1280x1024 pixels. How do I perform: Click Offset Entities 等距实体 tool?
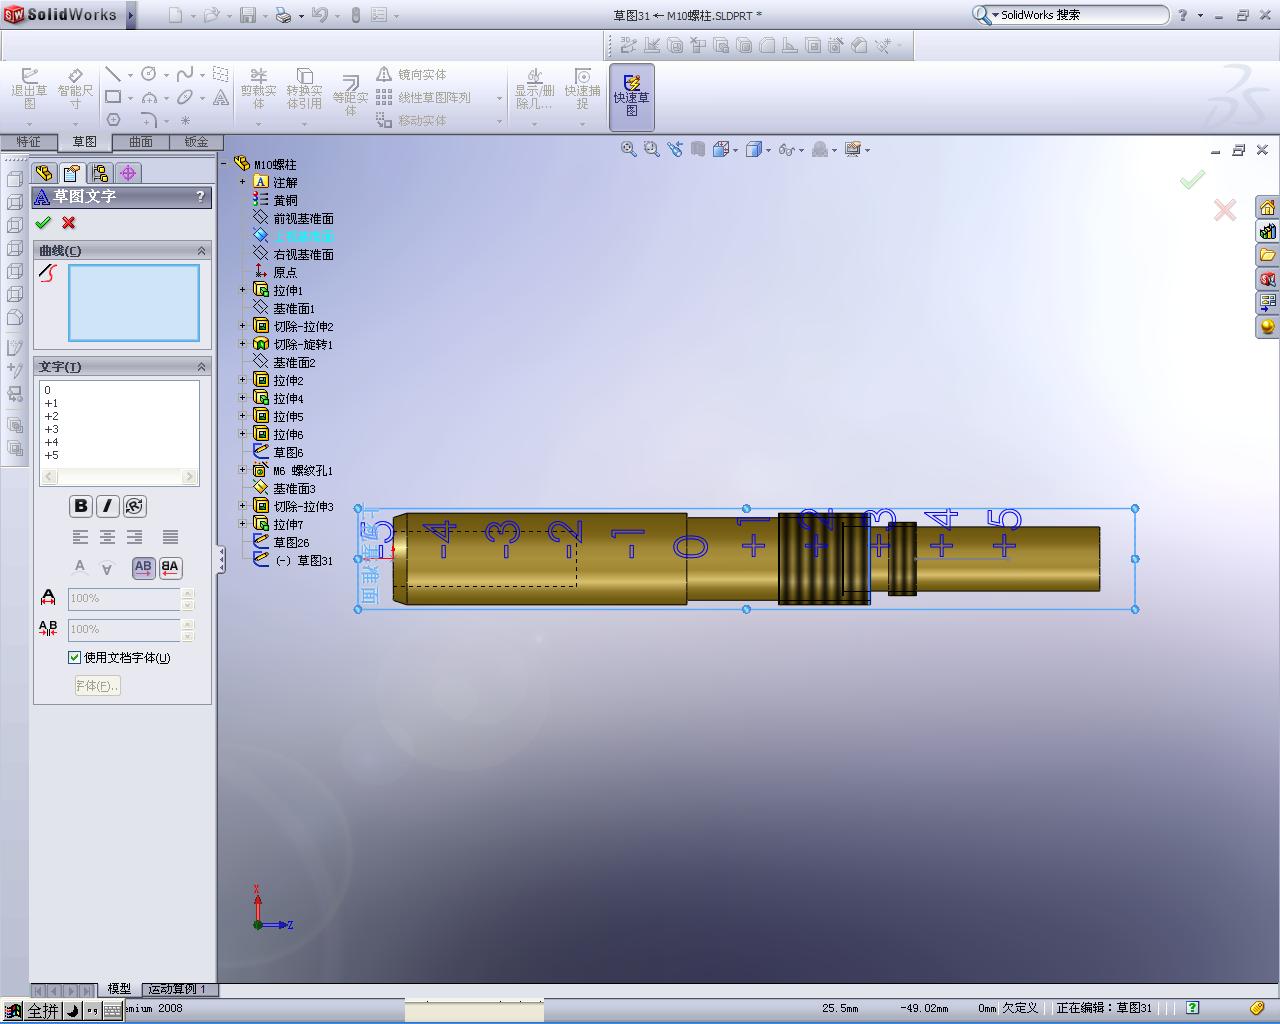point(350,97)
